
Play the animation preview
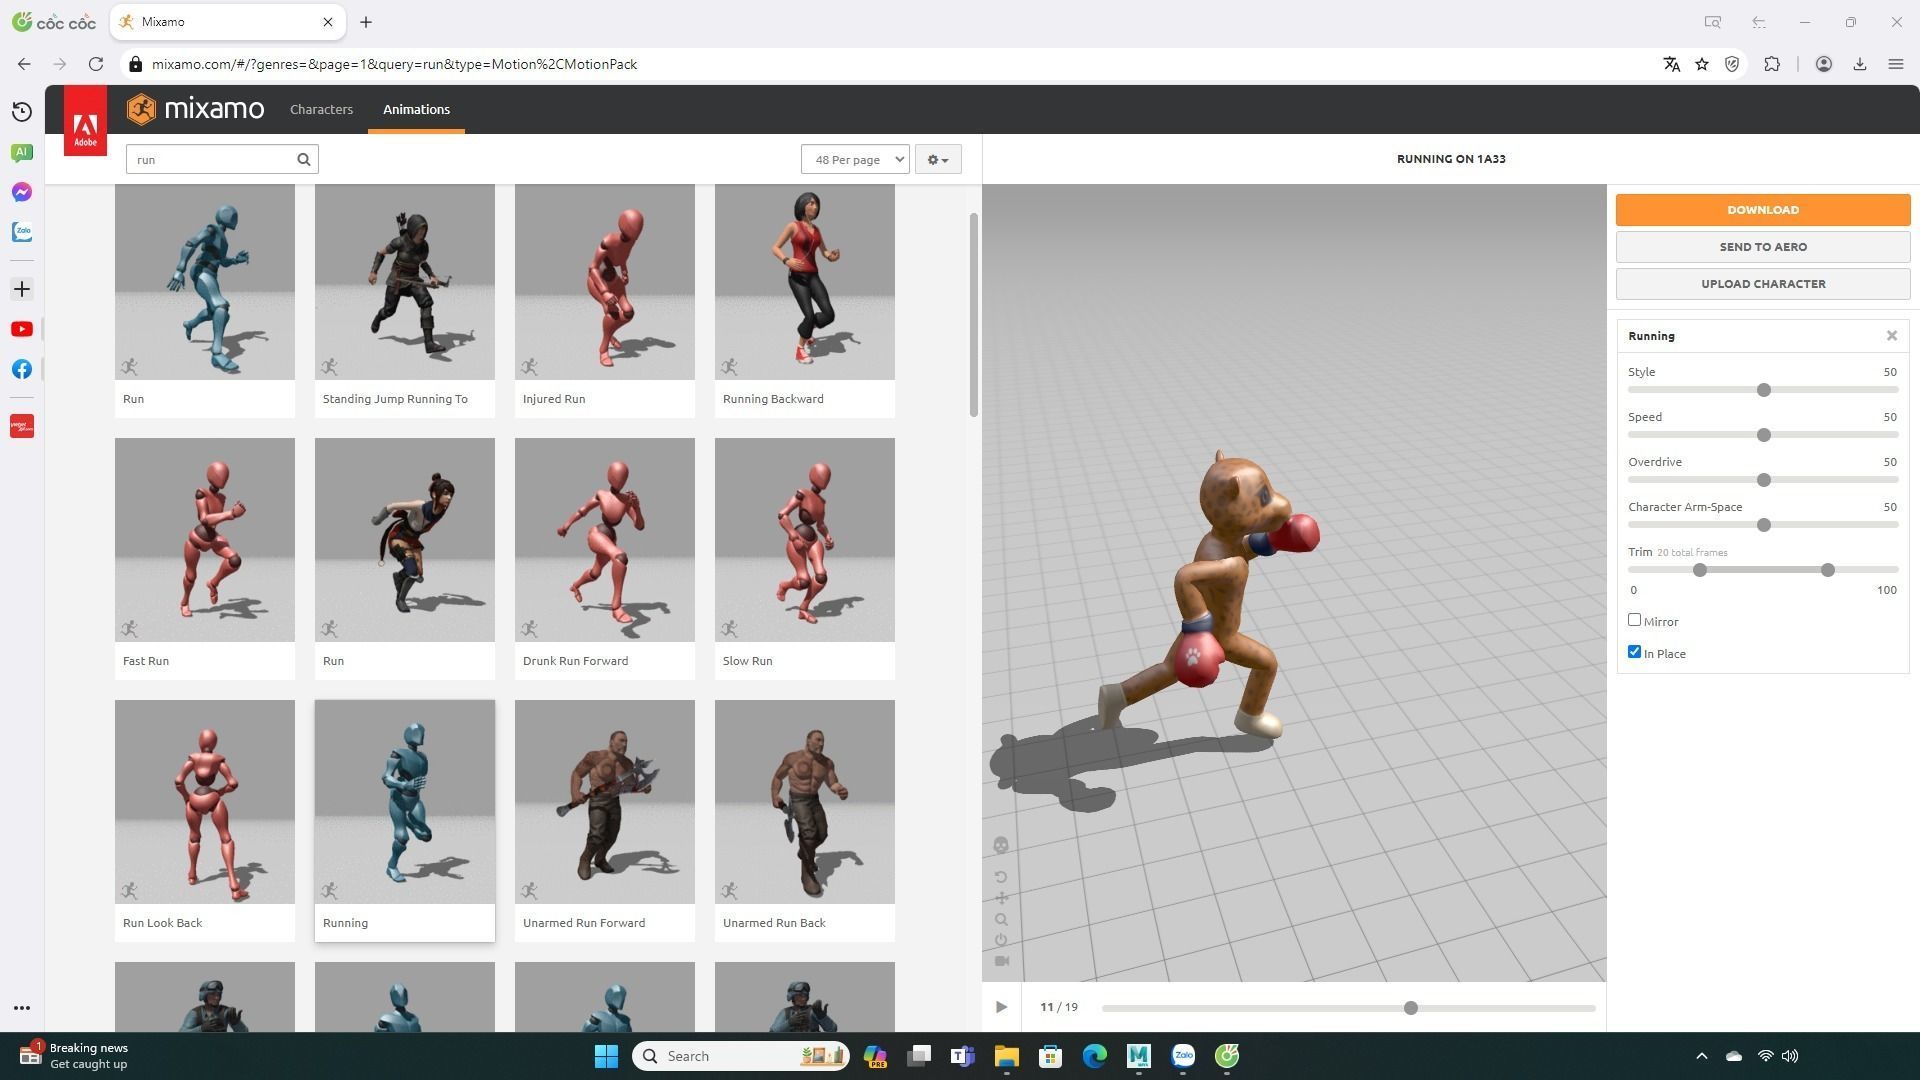click(x=1001, y=1007)
